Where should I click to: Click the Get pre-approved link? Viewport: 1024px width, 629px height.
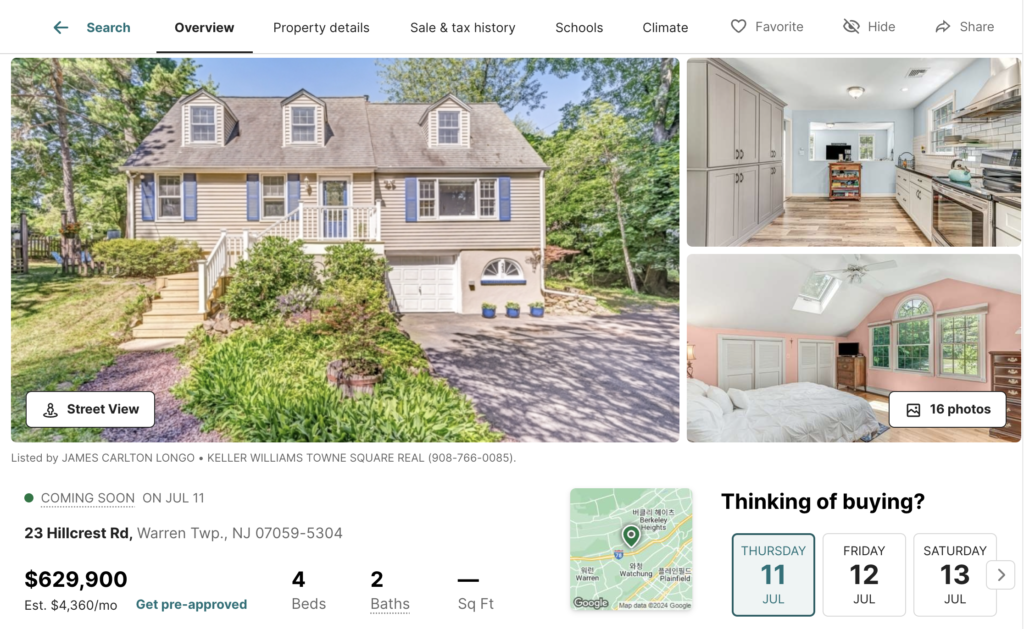click(191, 604)
